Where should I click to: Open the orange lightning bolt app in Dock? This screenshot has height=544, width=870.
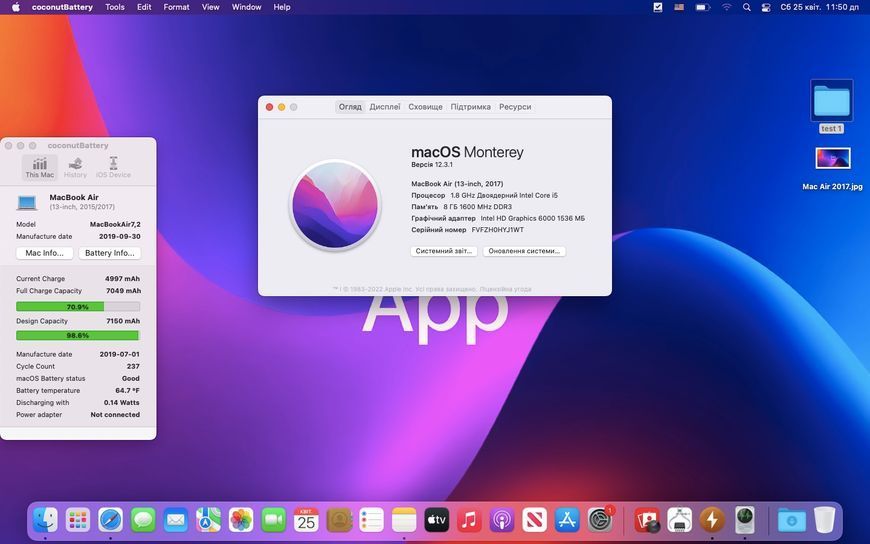point(712,520)
